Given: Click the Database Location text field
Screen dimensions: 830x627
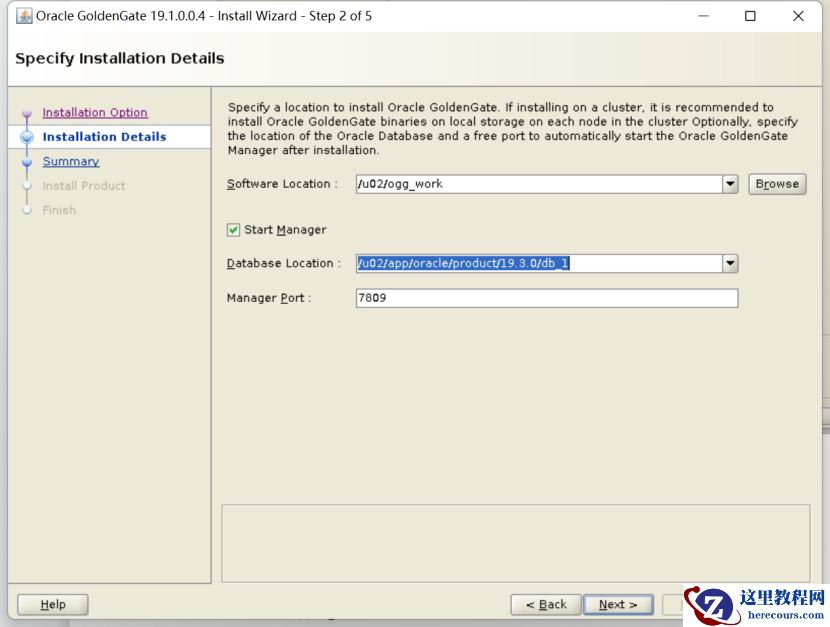Looking at the screenshot, I should point(539,263).
